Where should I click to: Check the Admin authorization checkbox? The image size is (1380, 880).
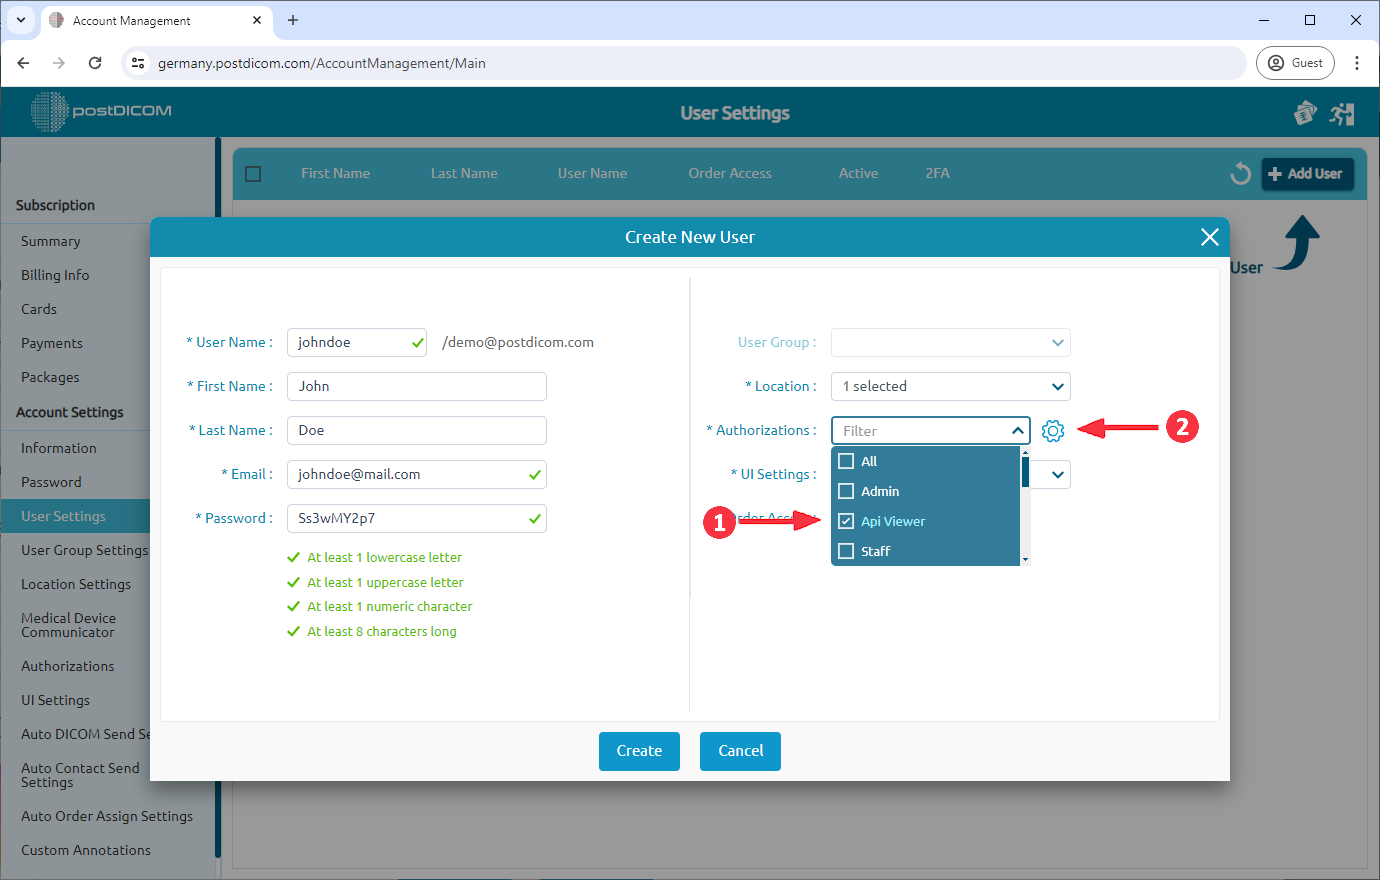tap(845, 490)
